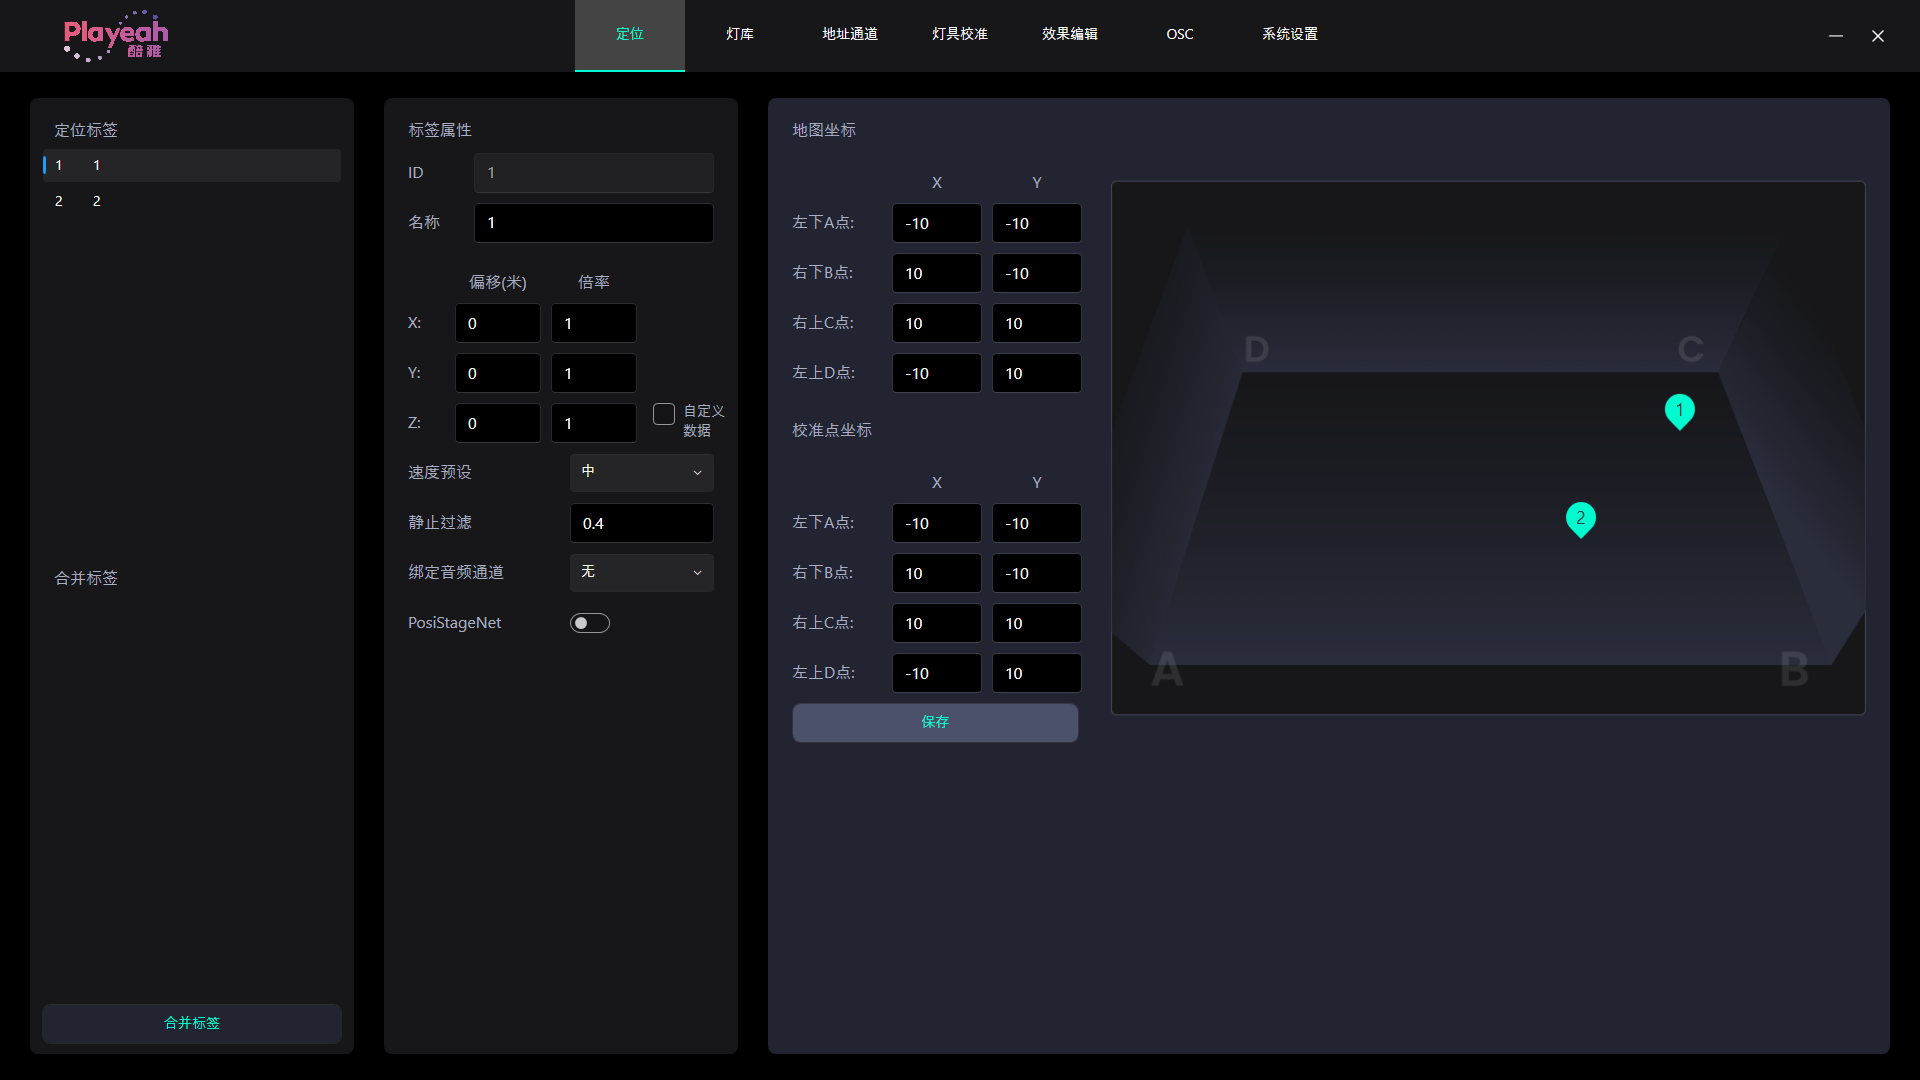Screen dimensions: 1920x1080
Task: Toggle the PosiStageNet switch on
Action: pyautogui.click(x=590, y=623)
